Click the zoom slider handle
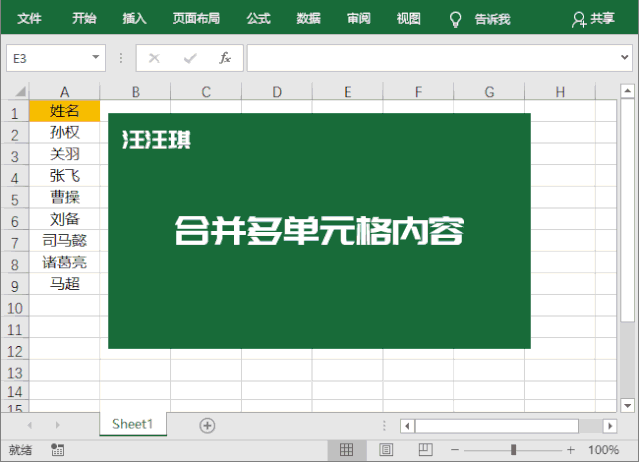 pos(514,450)
